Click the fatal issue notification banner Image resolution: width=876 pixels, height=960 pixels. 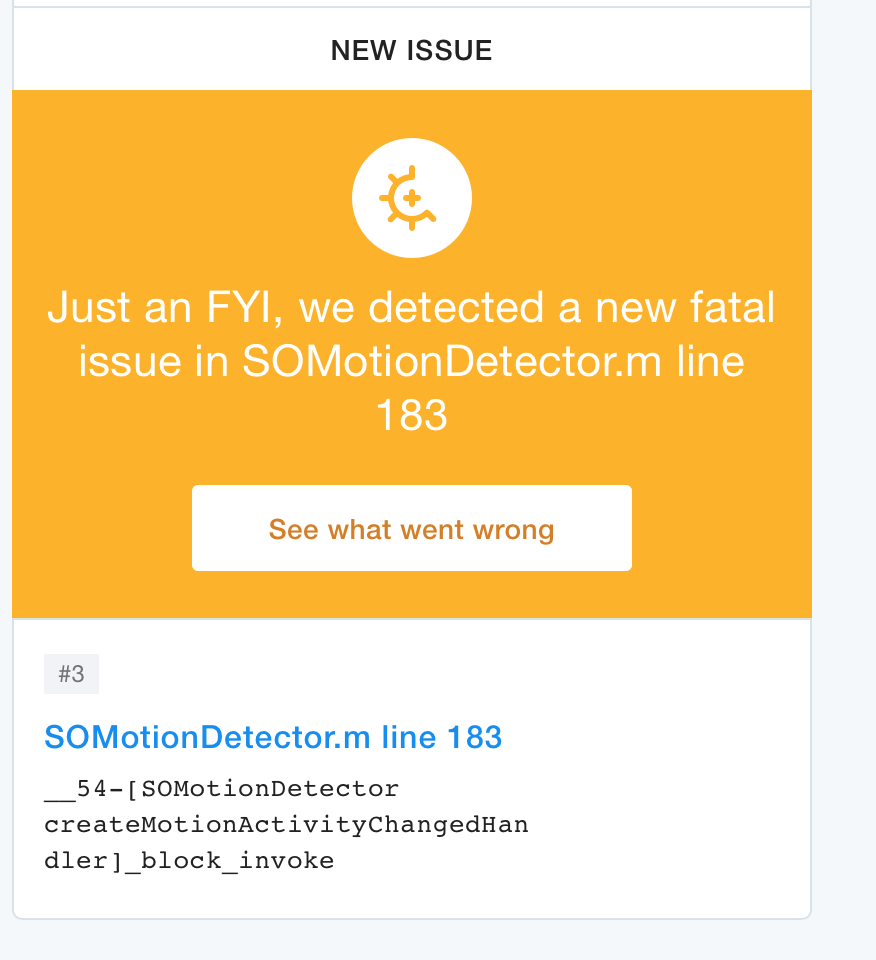click(x=411, y=350)
